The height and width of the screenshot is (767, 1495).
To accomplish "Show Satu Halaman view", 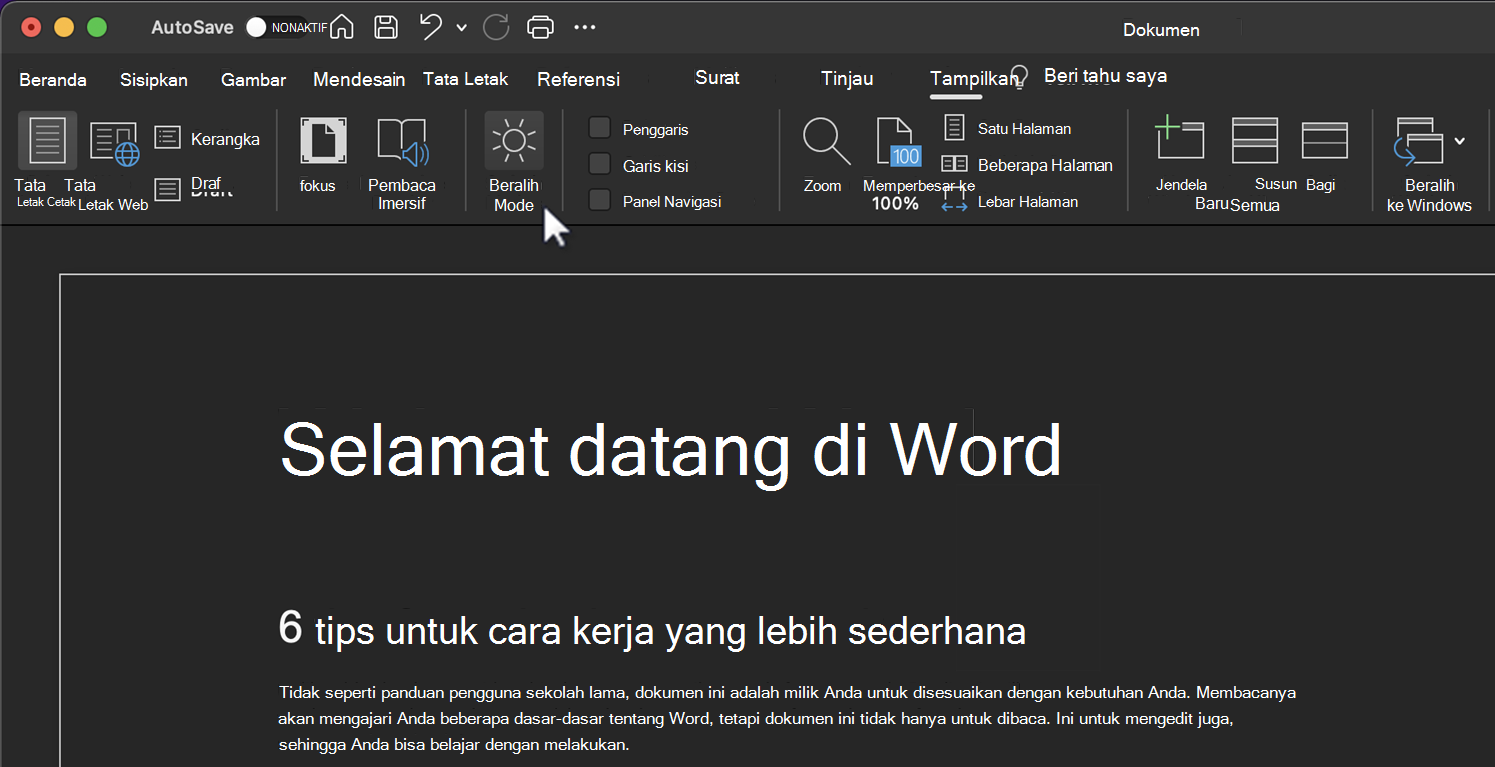I will pos(1008,128).
